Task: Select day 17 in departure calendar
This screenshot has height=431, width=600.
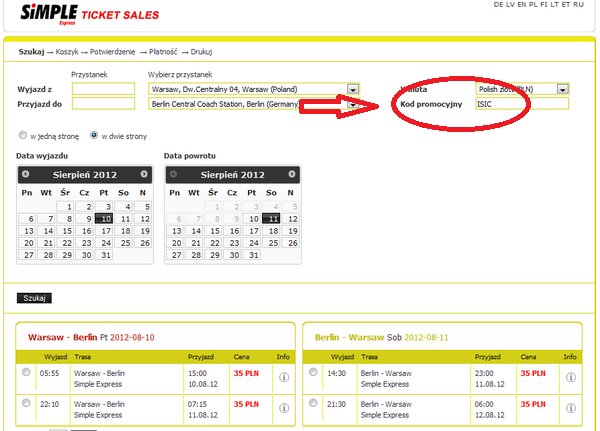Action: tap(104, 231)
